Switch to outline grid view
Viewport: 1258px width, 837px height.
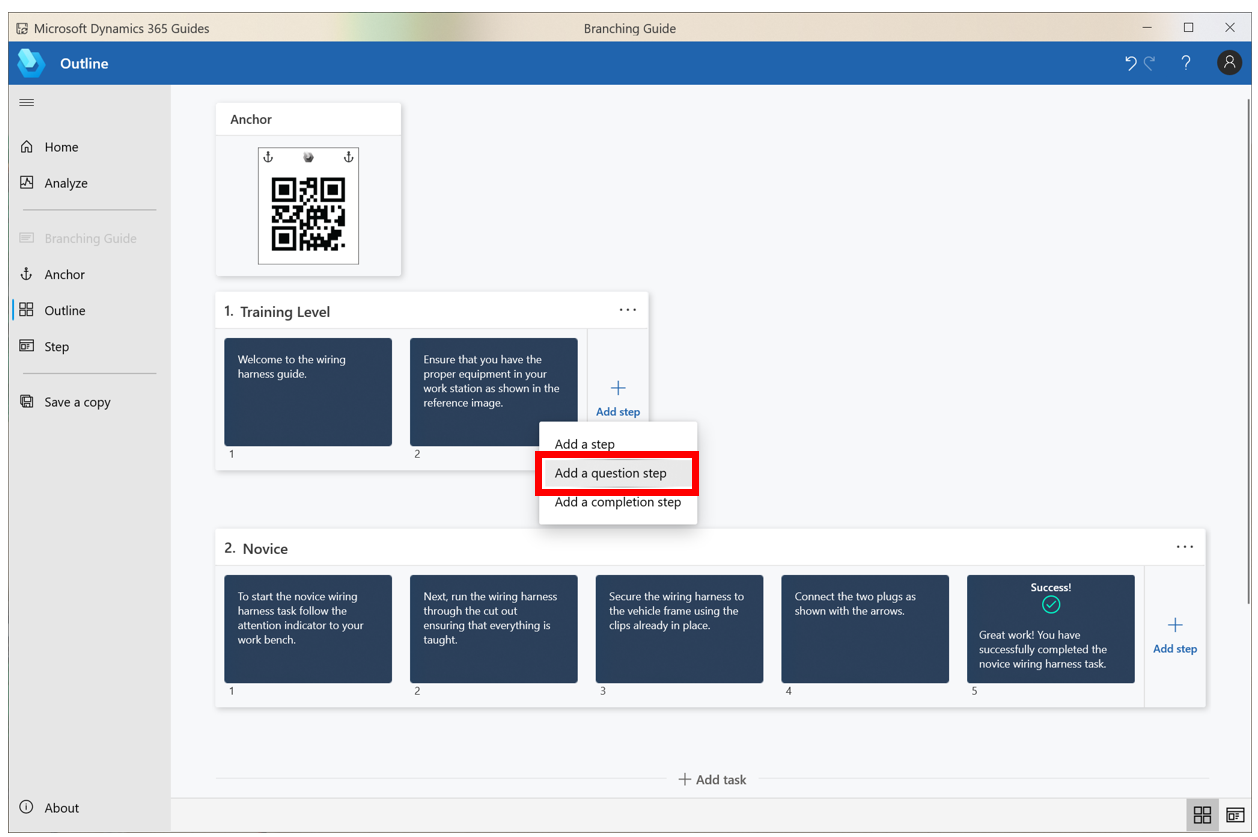click(1203, 814)
